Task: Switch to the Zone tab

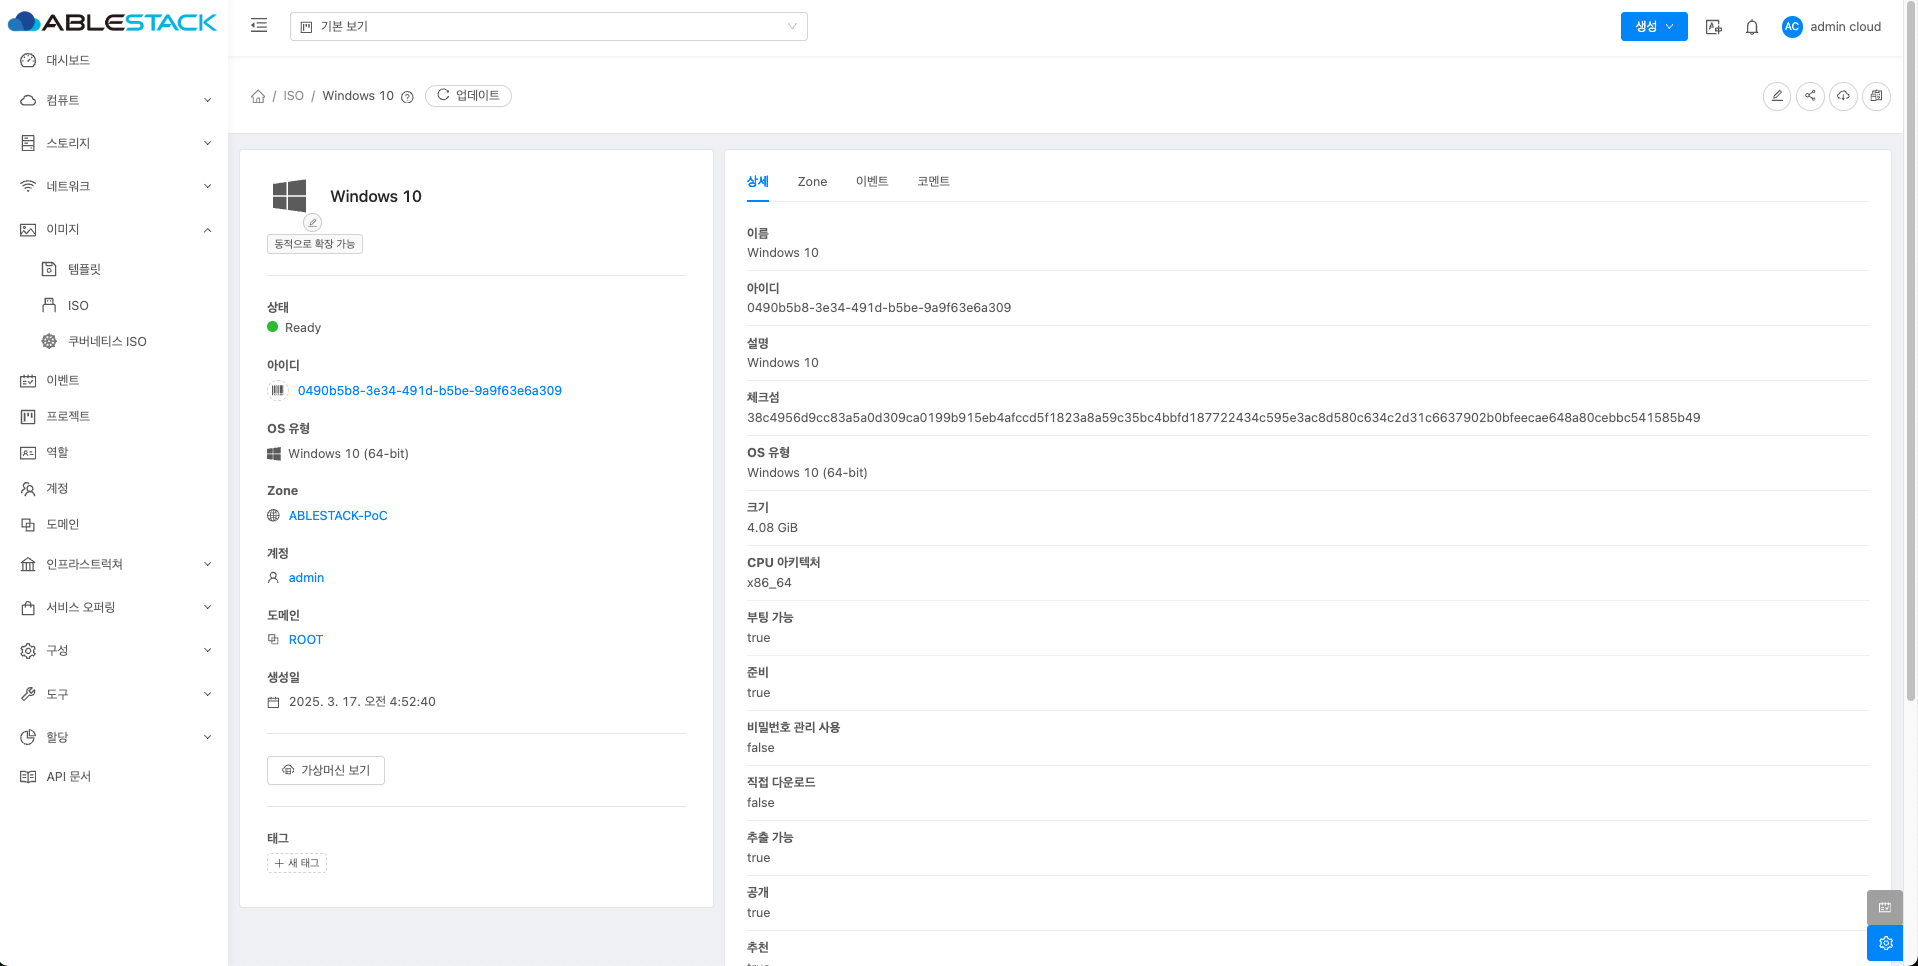Action: coord(812,182)
